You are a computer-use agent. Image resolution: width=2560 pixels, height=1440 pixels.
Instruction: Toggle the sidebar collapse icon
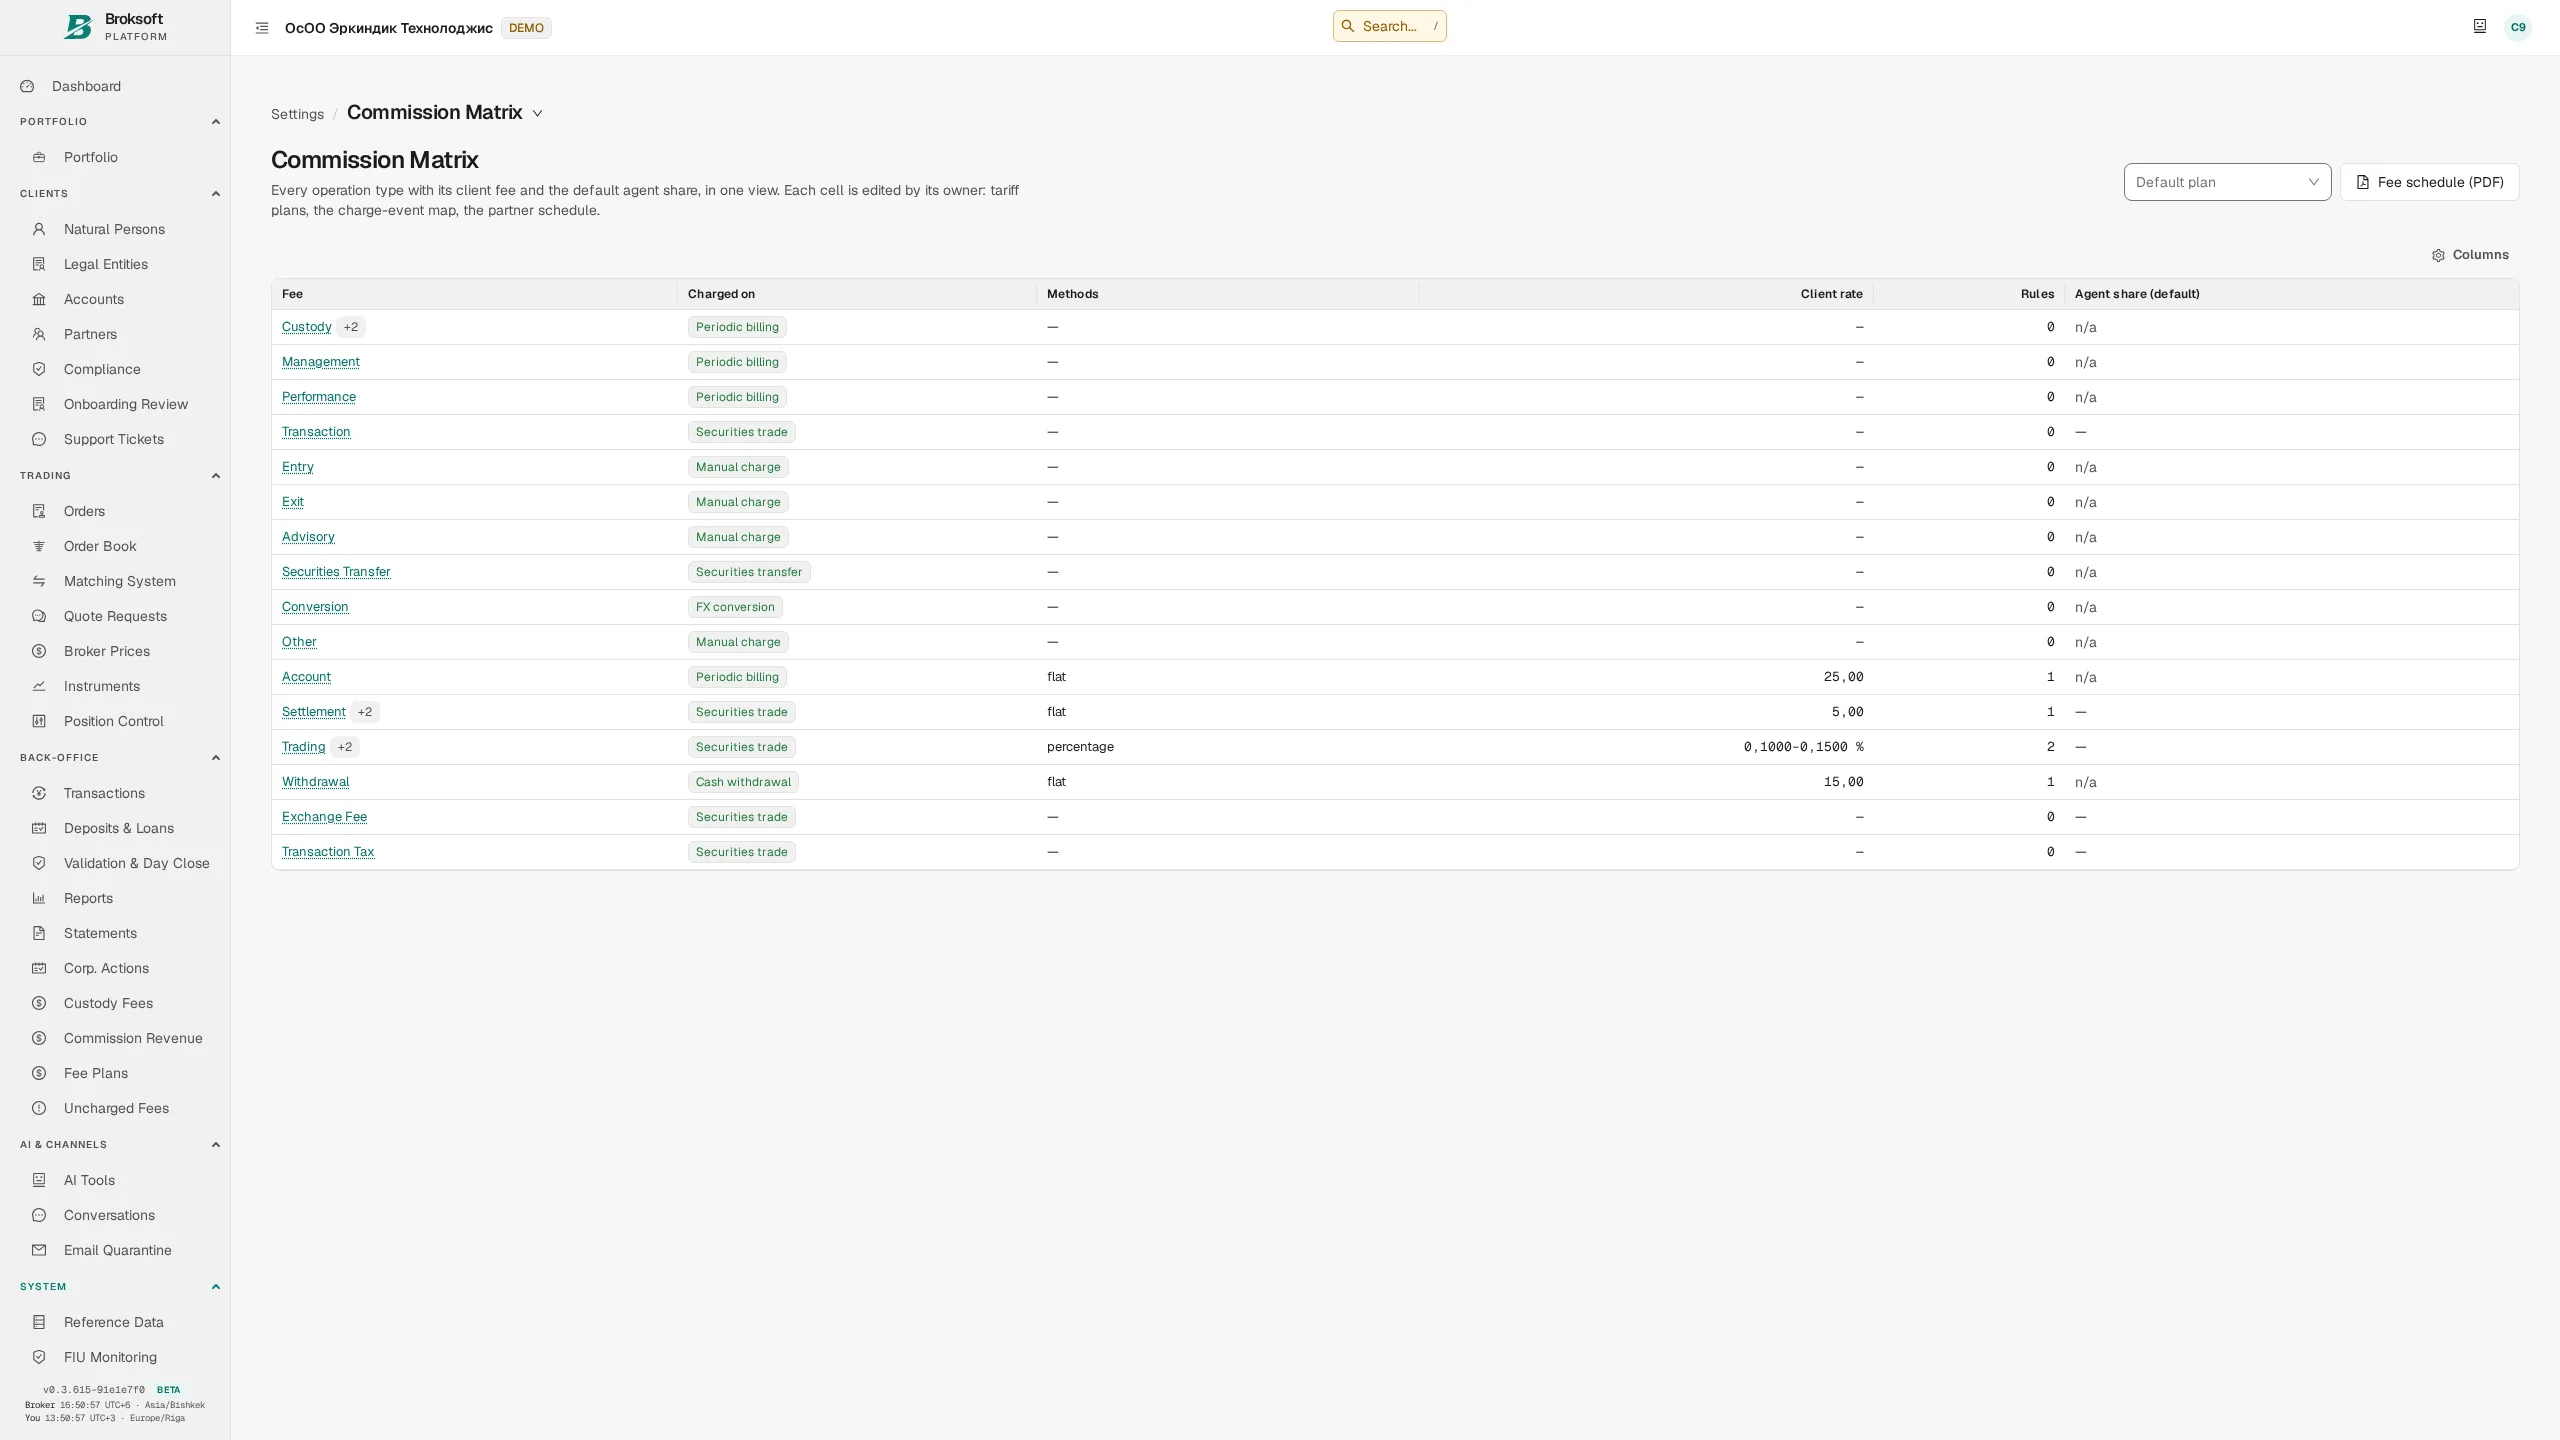coord(262,28)
